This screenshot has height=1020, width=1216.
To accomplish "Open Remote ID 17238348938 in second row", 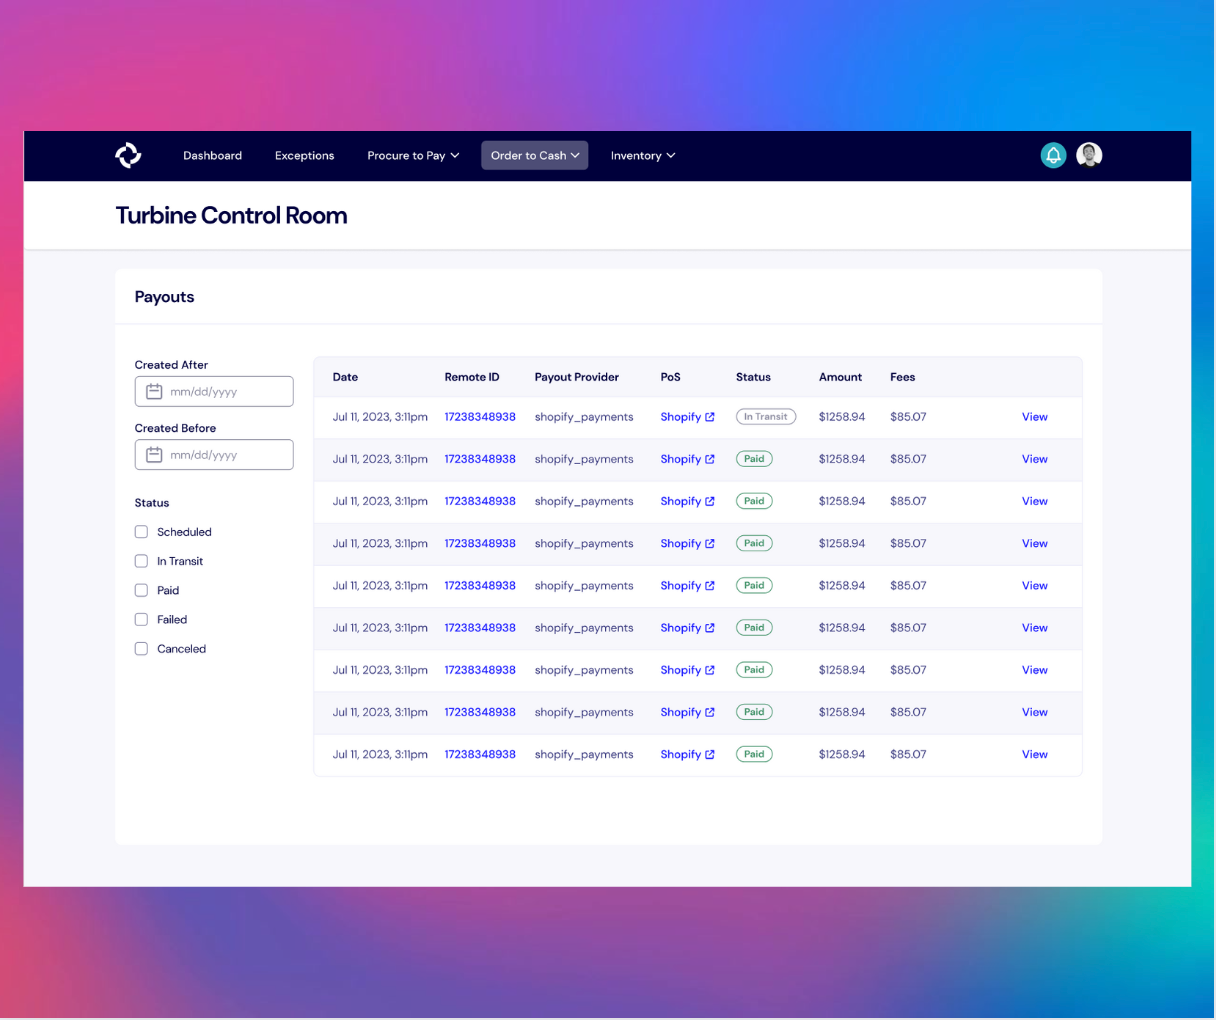I will [480, 459].
